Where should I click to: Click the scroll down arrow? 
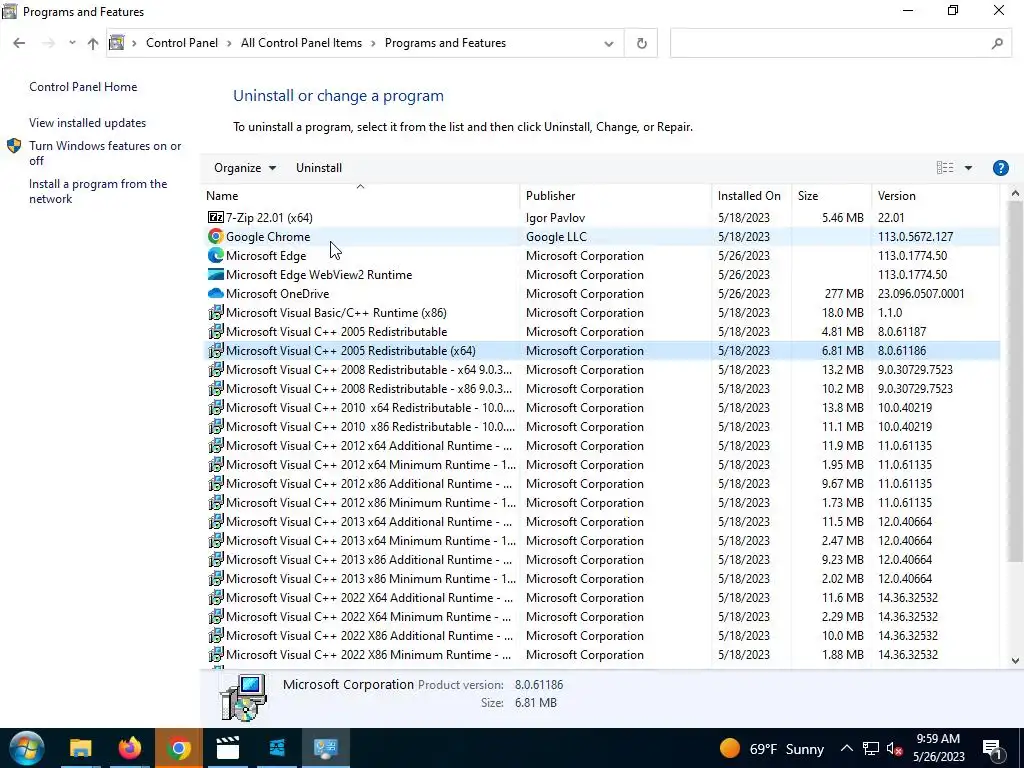point(1015,661)
